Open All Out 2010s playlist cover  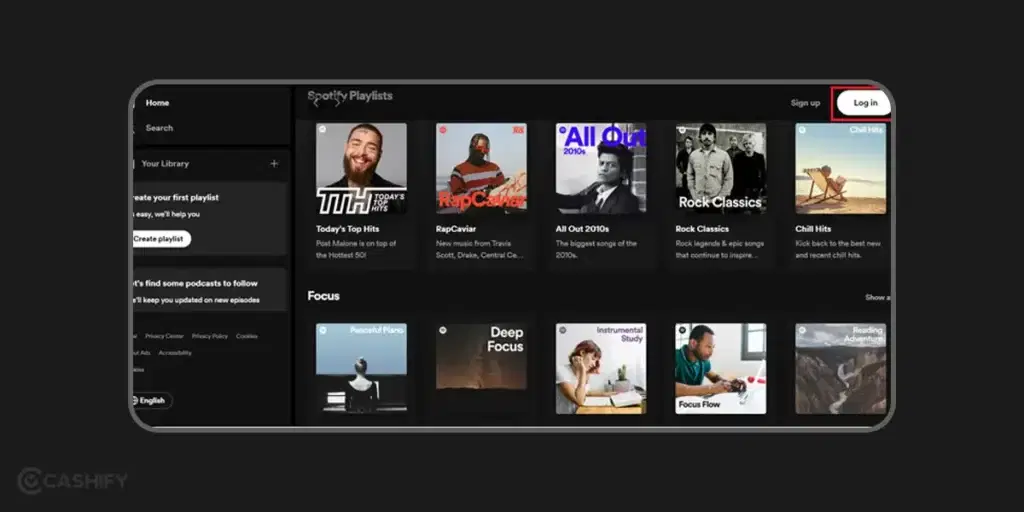pos(601,168)
